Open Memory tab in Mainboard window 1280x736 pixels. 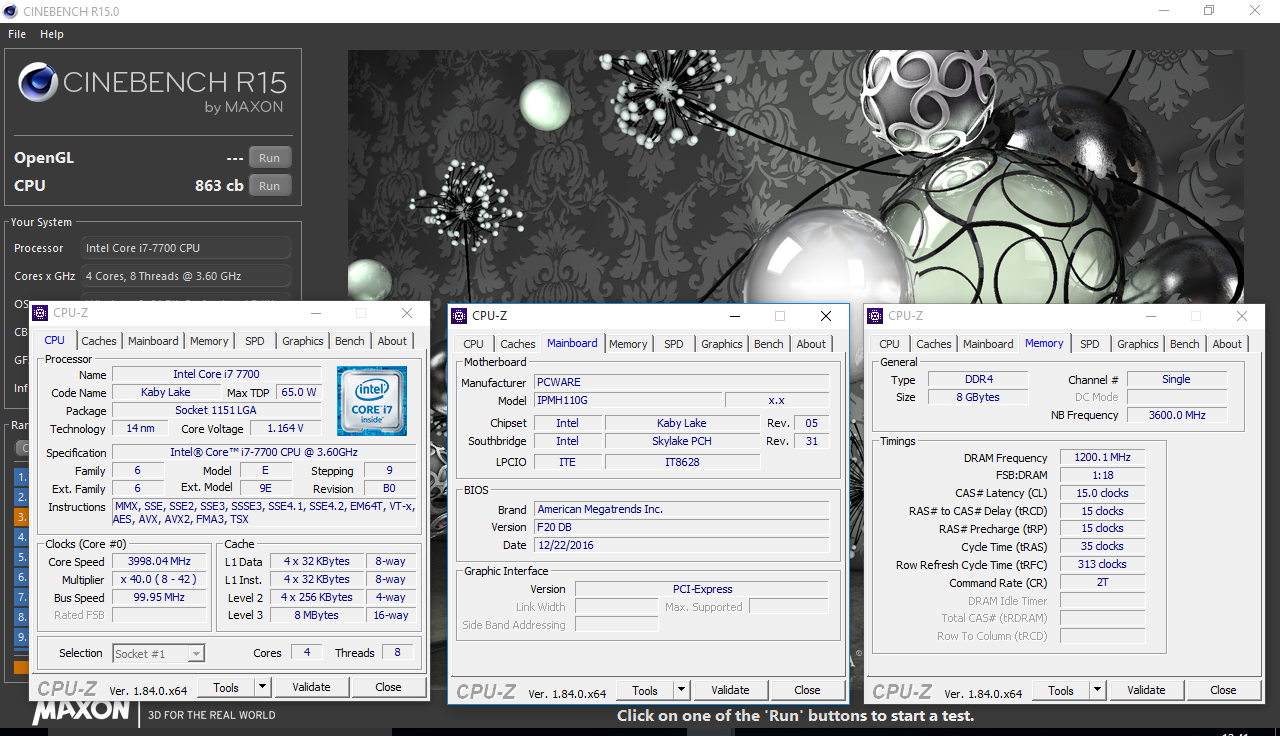[x=628, y=344]
